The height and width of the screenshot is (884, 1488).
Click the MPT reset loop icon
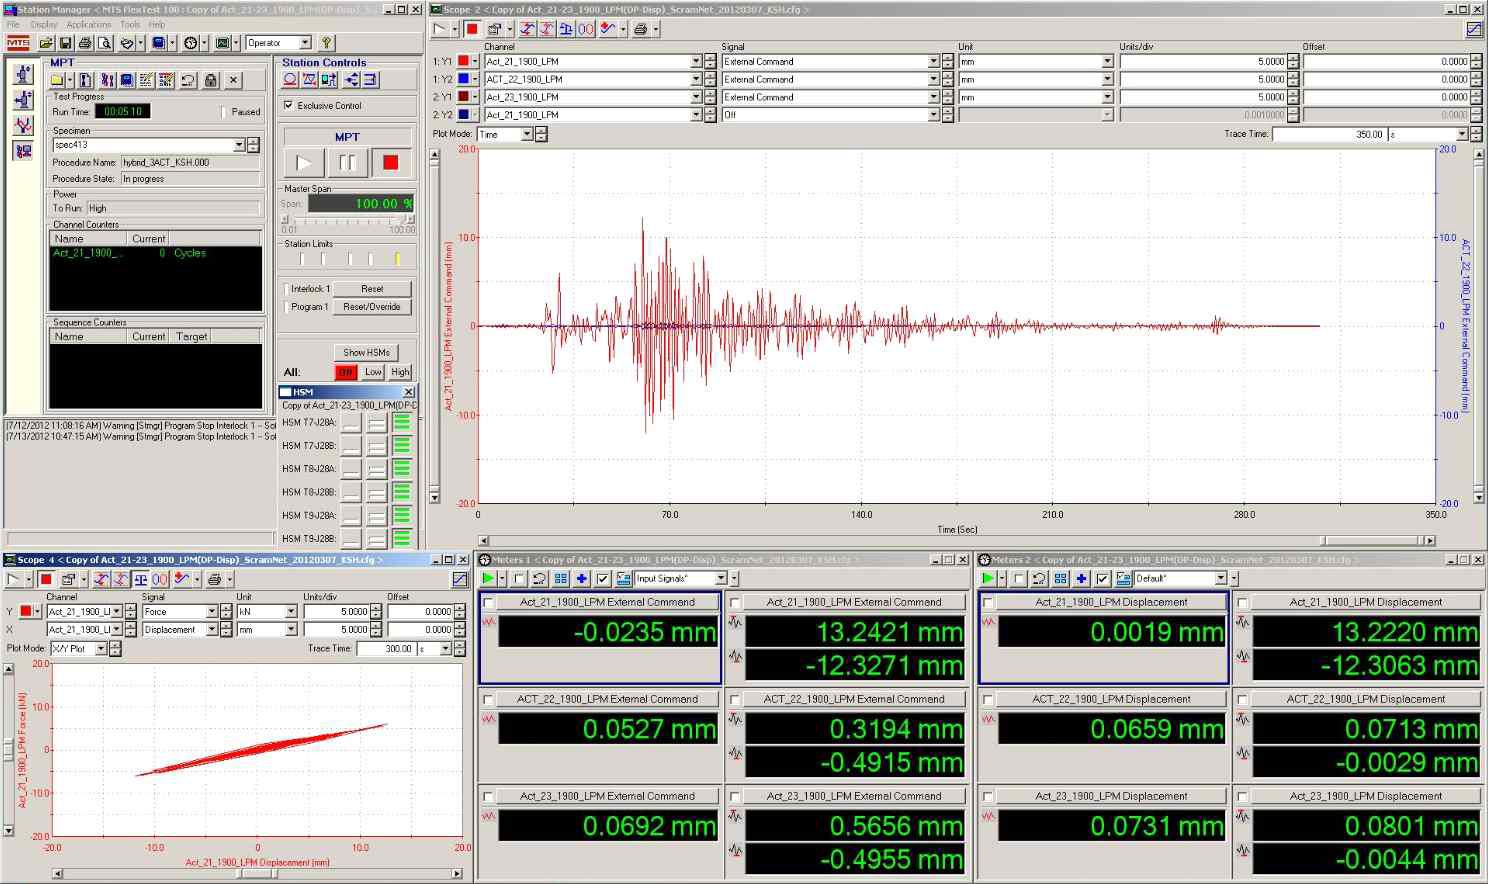[188, 80]
